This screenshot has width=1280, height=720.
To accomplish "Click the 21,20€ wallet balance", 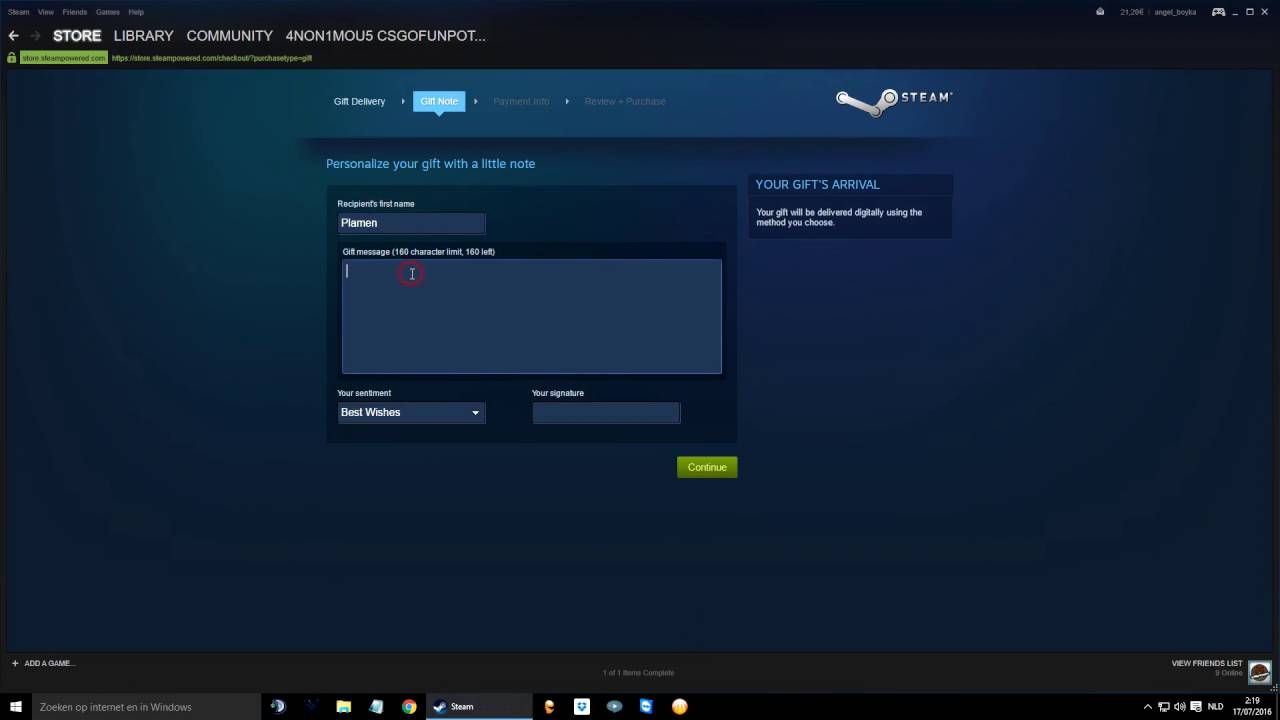I will (1131, 12).
